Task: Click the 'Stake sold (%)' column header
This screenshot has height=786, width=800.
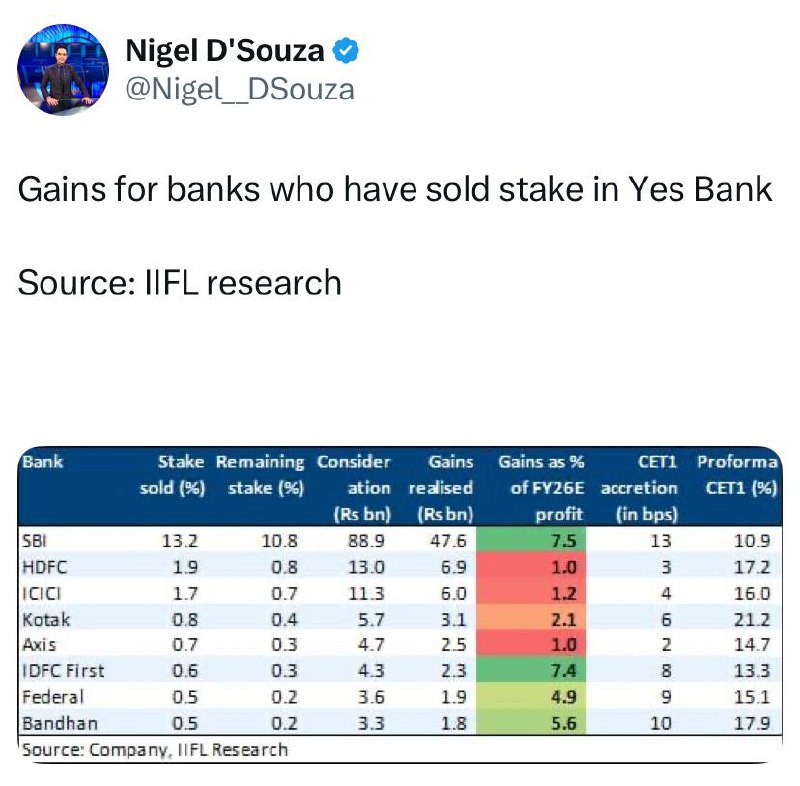Action: (x=172, y=475)
